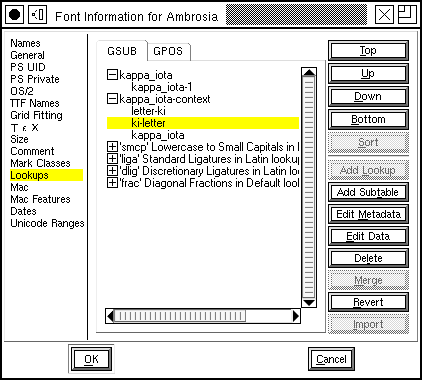Select PS UID in the sidebar

[28, 67]
